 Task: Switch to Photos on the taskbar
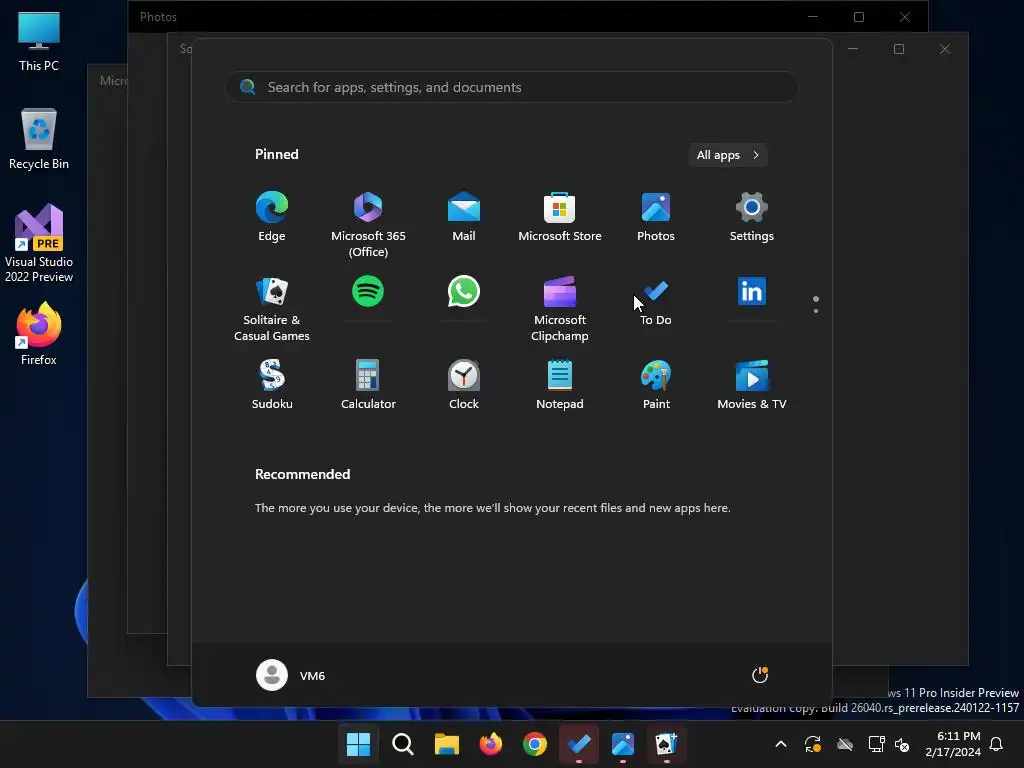[622, 744]
